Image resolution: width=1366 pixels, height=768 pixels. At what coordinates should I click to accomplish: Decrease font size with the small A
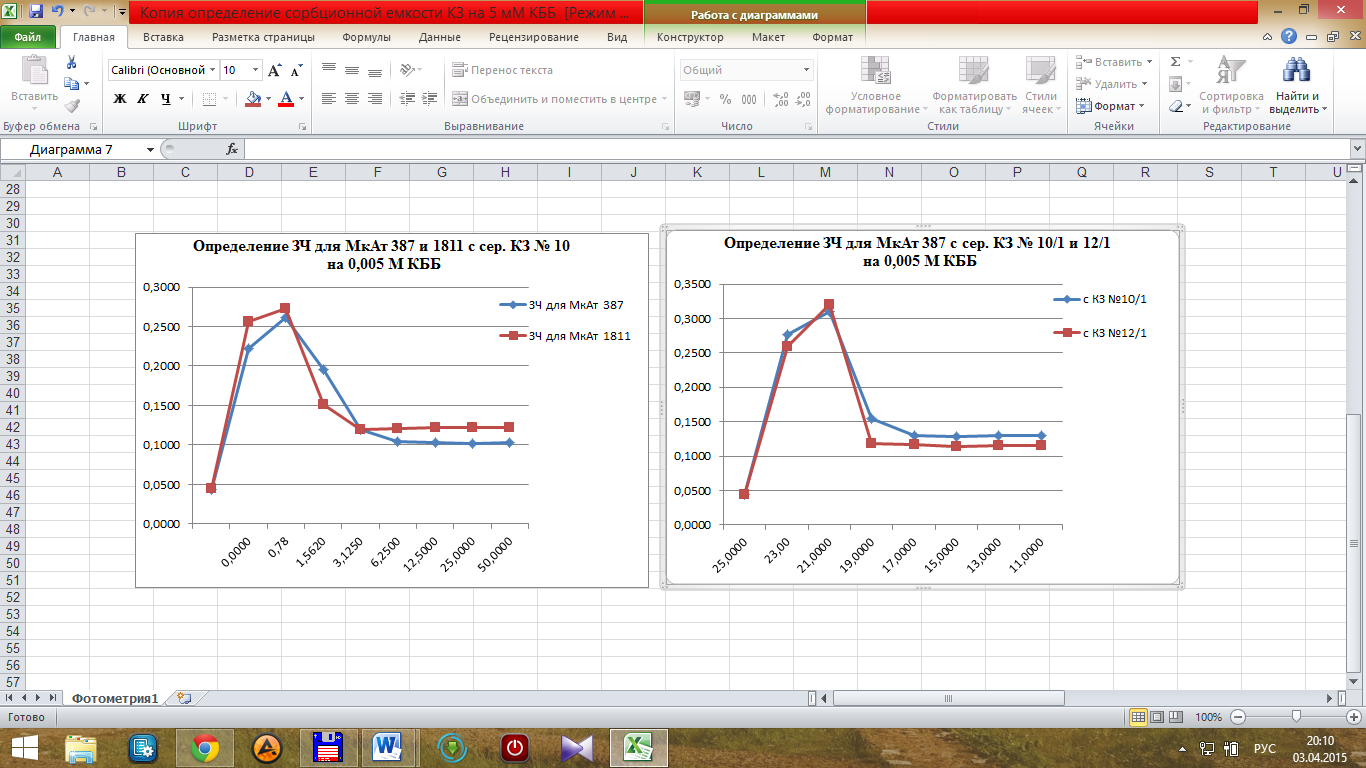tap(296, 71)
